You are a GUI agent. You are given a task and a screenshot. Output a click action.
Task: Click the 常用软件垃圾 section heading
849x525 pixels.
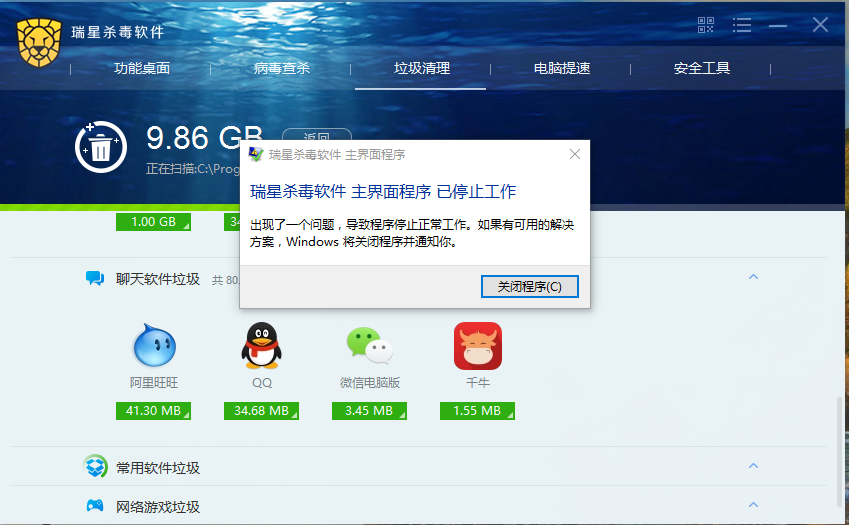[158, 468]
